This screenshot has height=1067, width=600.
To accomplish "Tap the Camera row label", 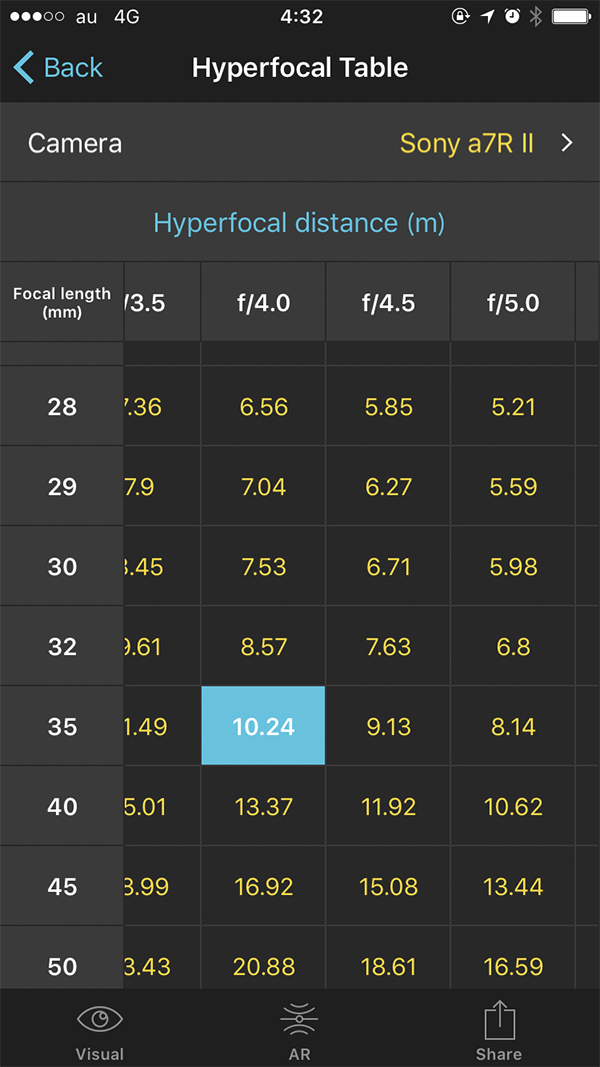I will pos(75,143).
